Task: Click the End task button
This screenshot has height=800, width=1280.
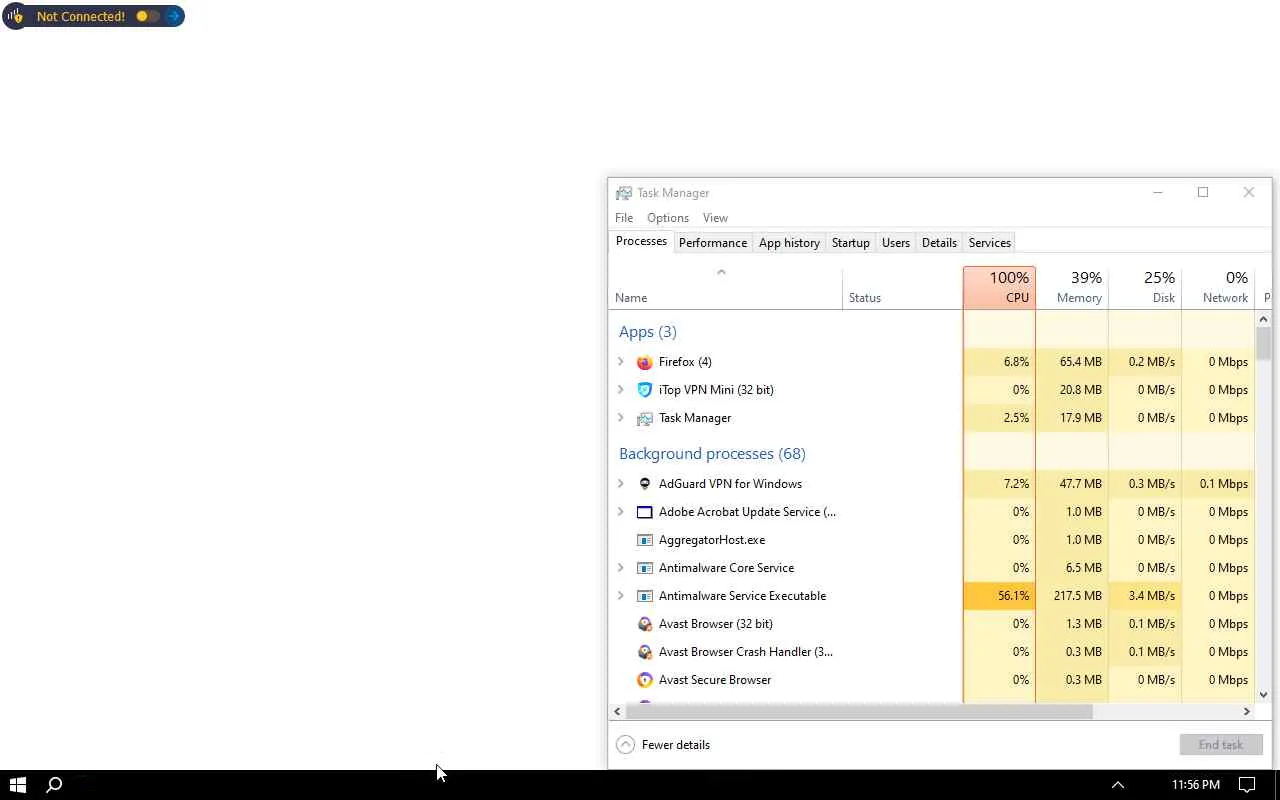Action: coord(1221,745)
